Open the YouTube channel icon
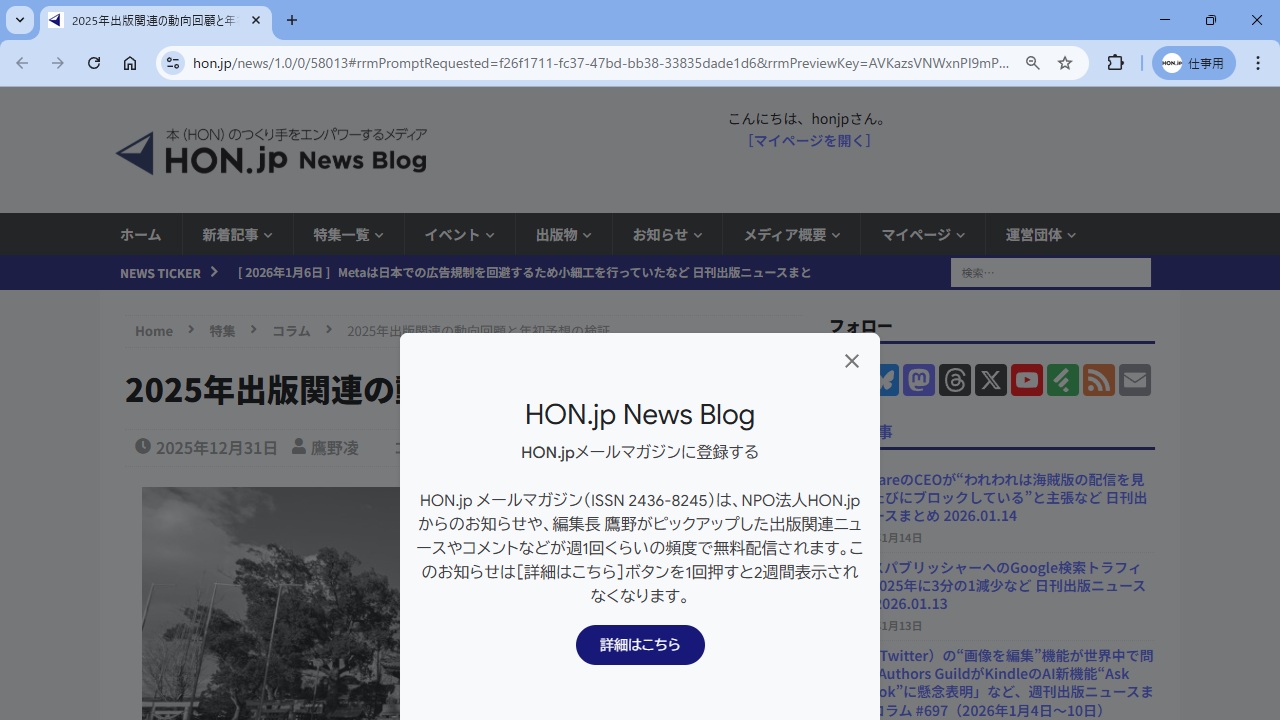 [1026, 380]
